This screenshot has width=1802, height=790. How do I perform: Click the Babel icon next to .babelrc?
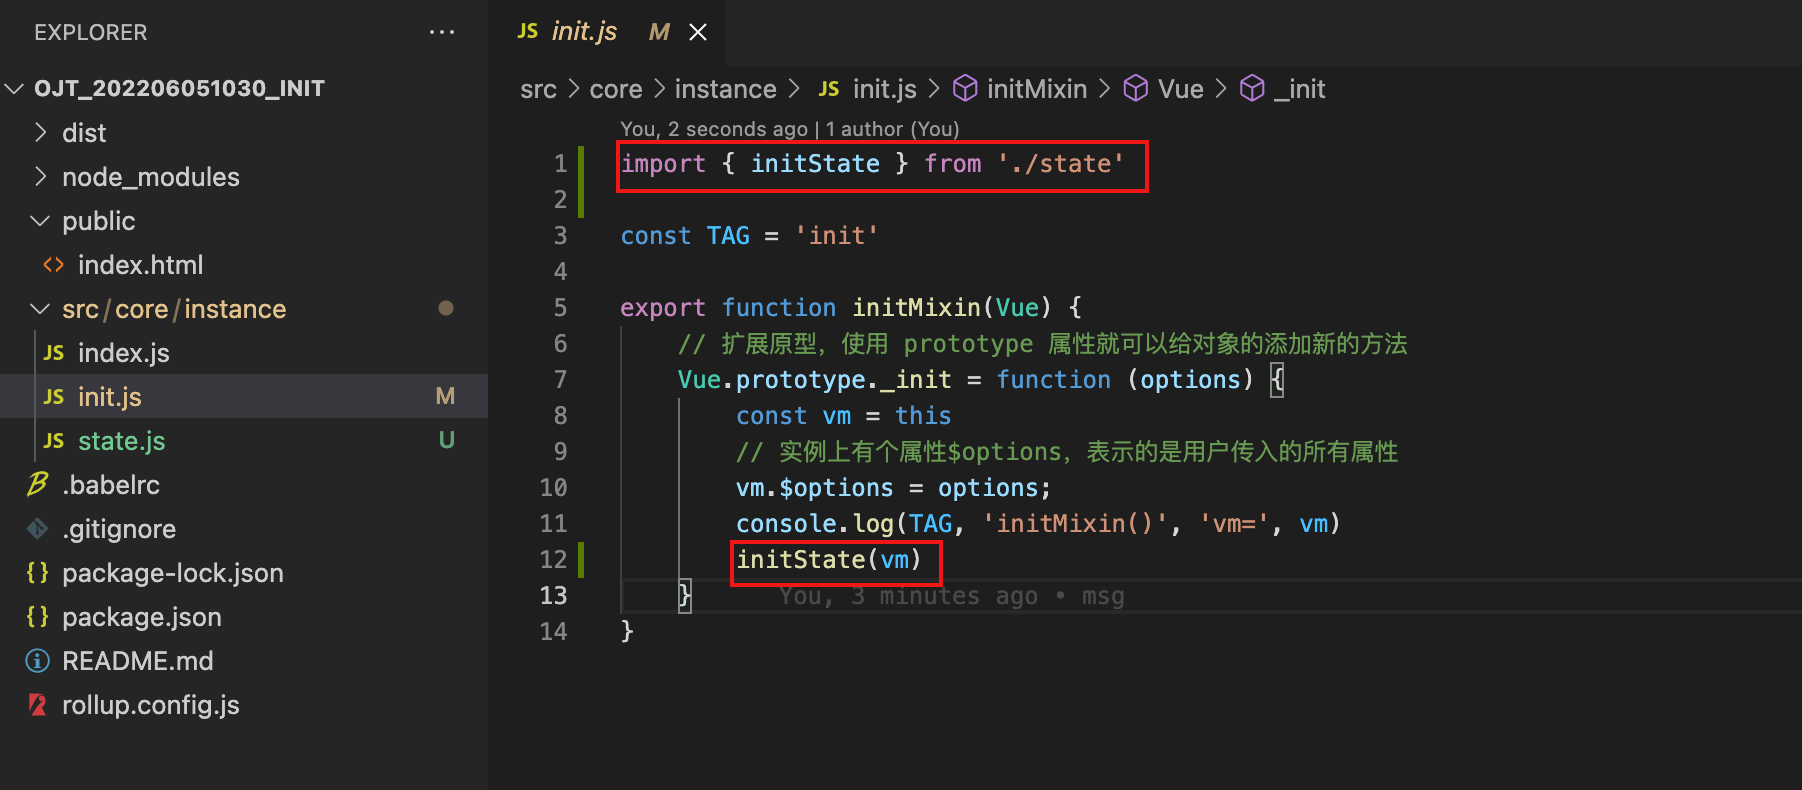(x=37, y=484)
